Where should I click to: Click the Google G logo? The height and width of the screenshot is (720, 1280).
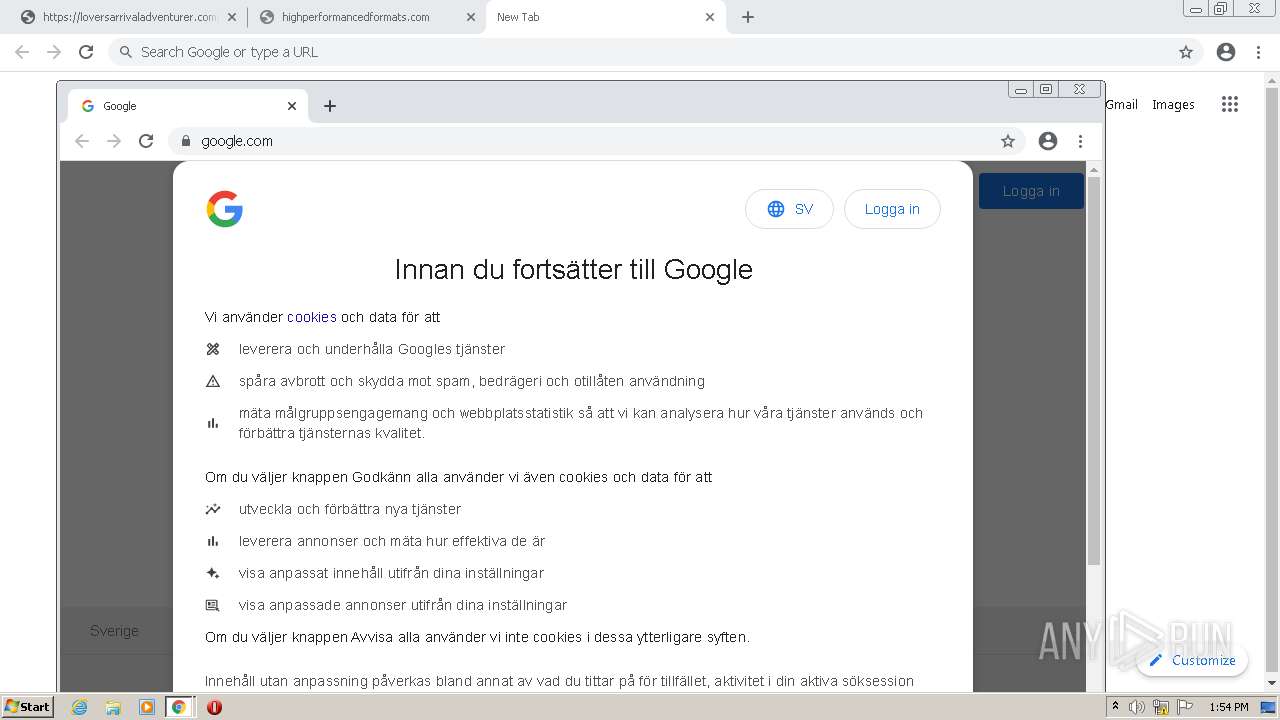point(225,209)
